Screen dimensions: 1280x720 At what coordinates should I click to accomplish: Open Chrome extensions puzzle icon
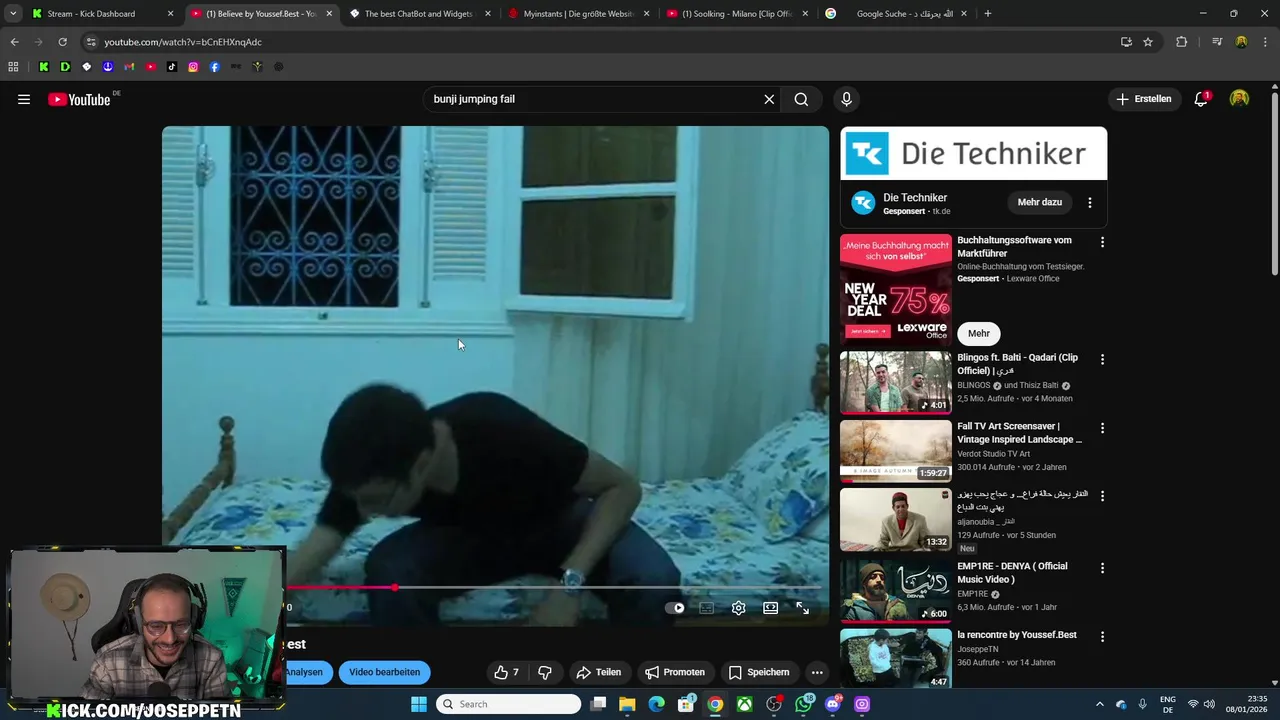click(x=1182, y=42)
